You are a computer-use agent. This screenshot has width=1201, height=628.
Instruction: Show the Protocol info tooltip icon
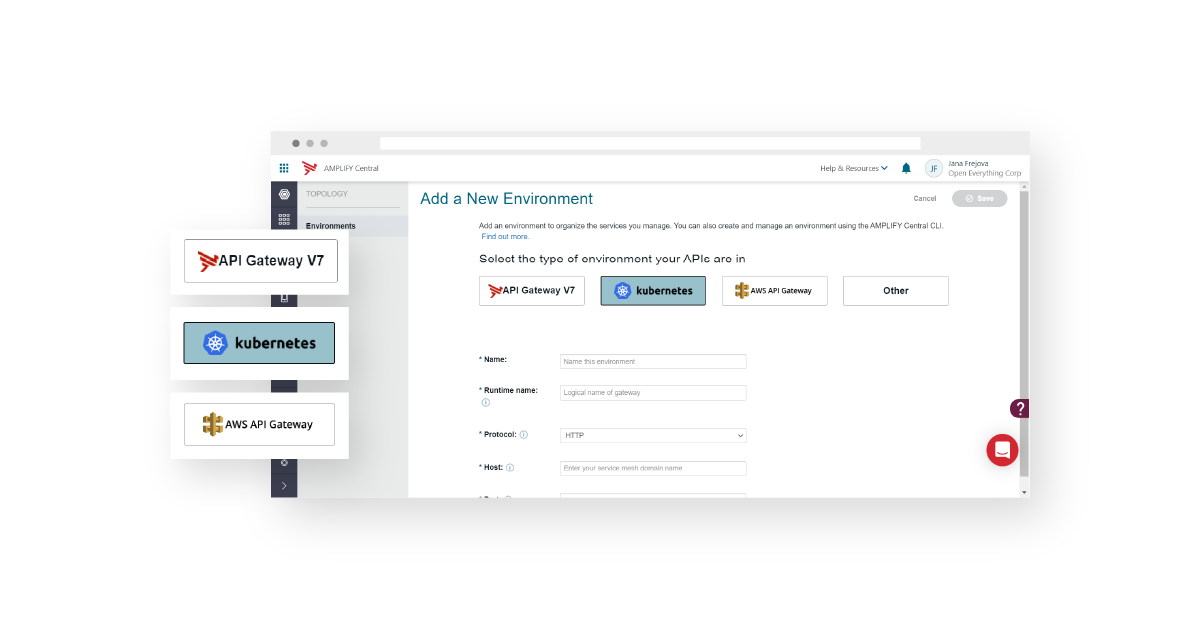pyautogui.click(x=524, y=435)
